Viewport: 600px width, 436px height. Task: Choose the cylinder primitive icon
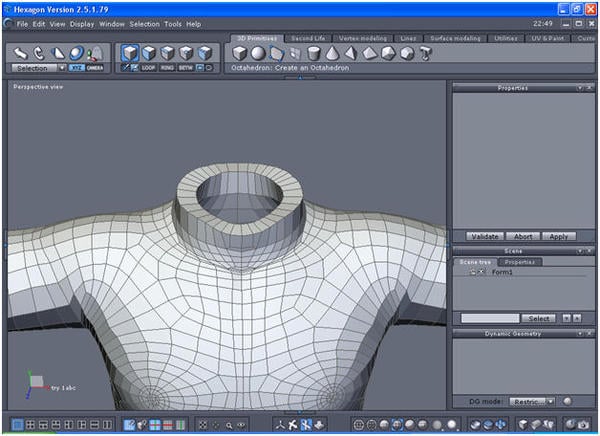click(314, 53)
